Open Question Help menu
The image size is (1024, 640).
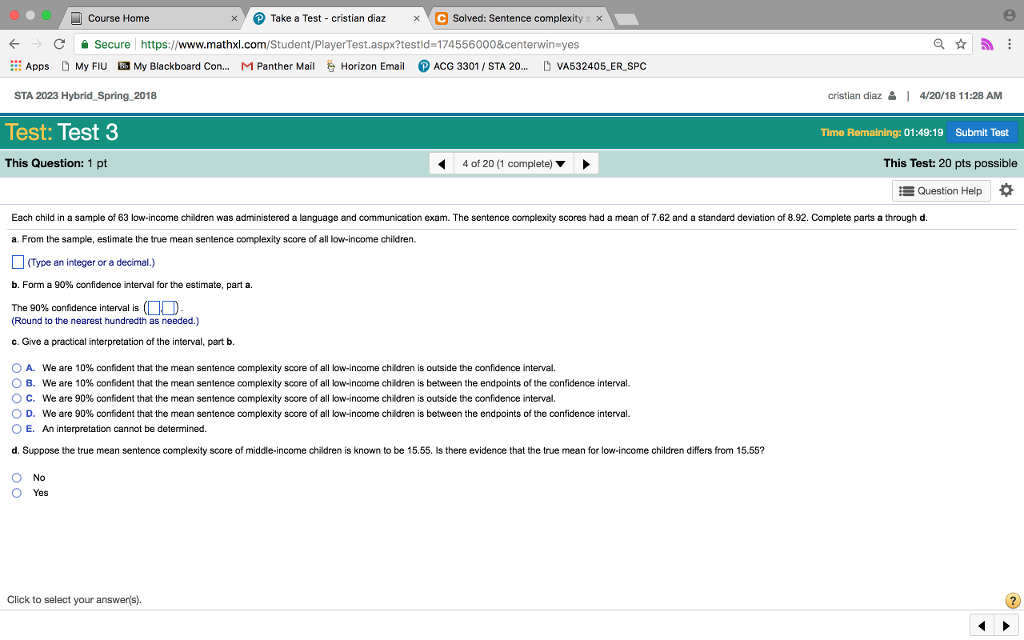pos(940,191)
